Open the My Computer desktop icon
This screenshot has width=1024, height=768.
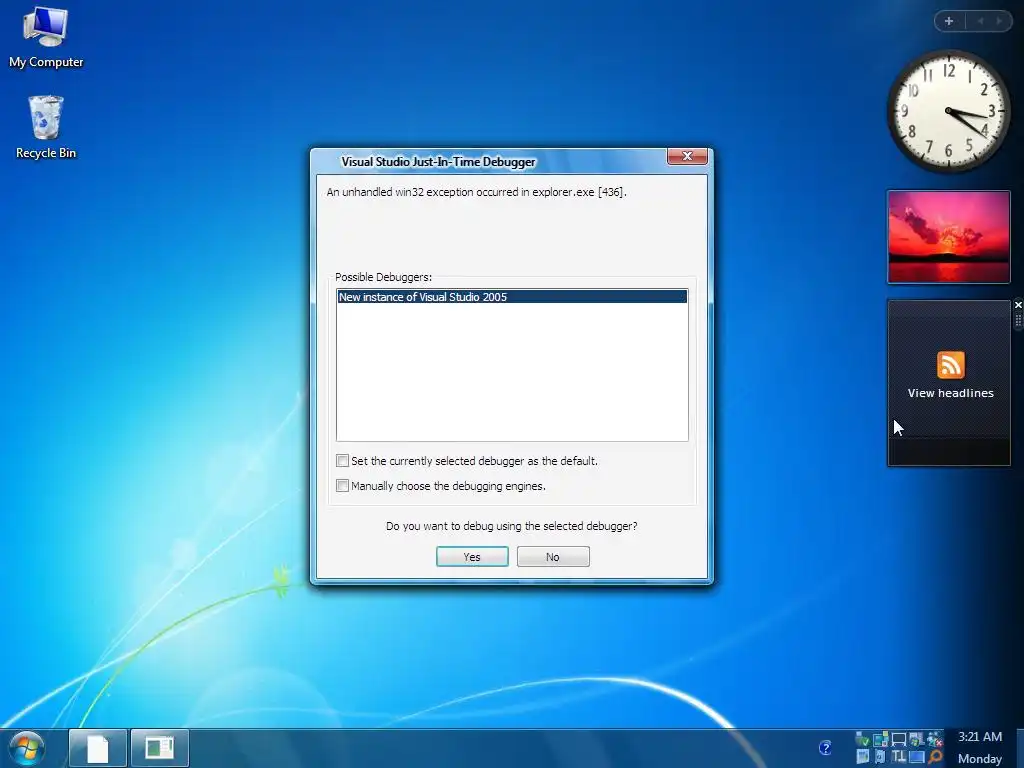point(46,37)
